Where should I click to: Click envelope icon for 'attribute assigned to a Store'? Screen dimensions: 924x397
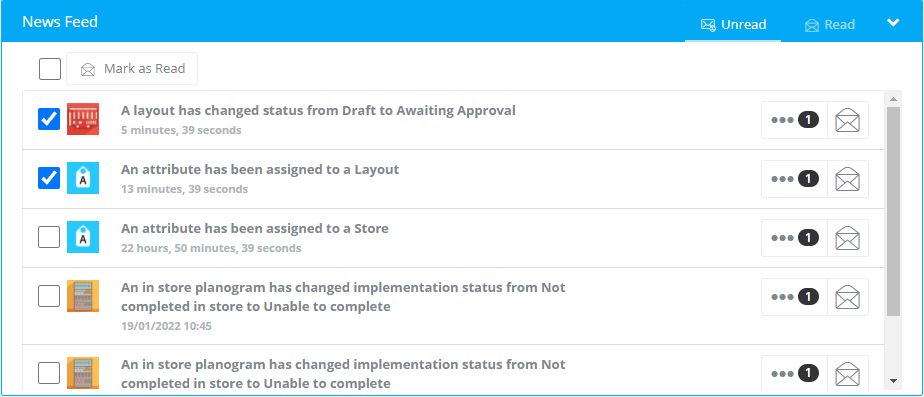coord(847,238)
